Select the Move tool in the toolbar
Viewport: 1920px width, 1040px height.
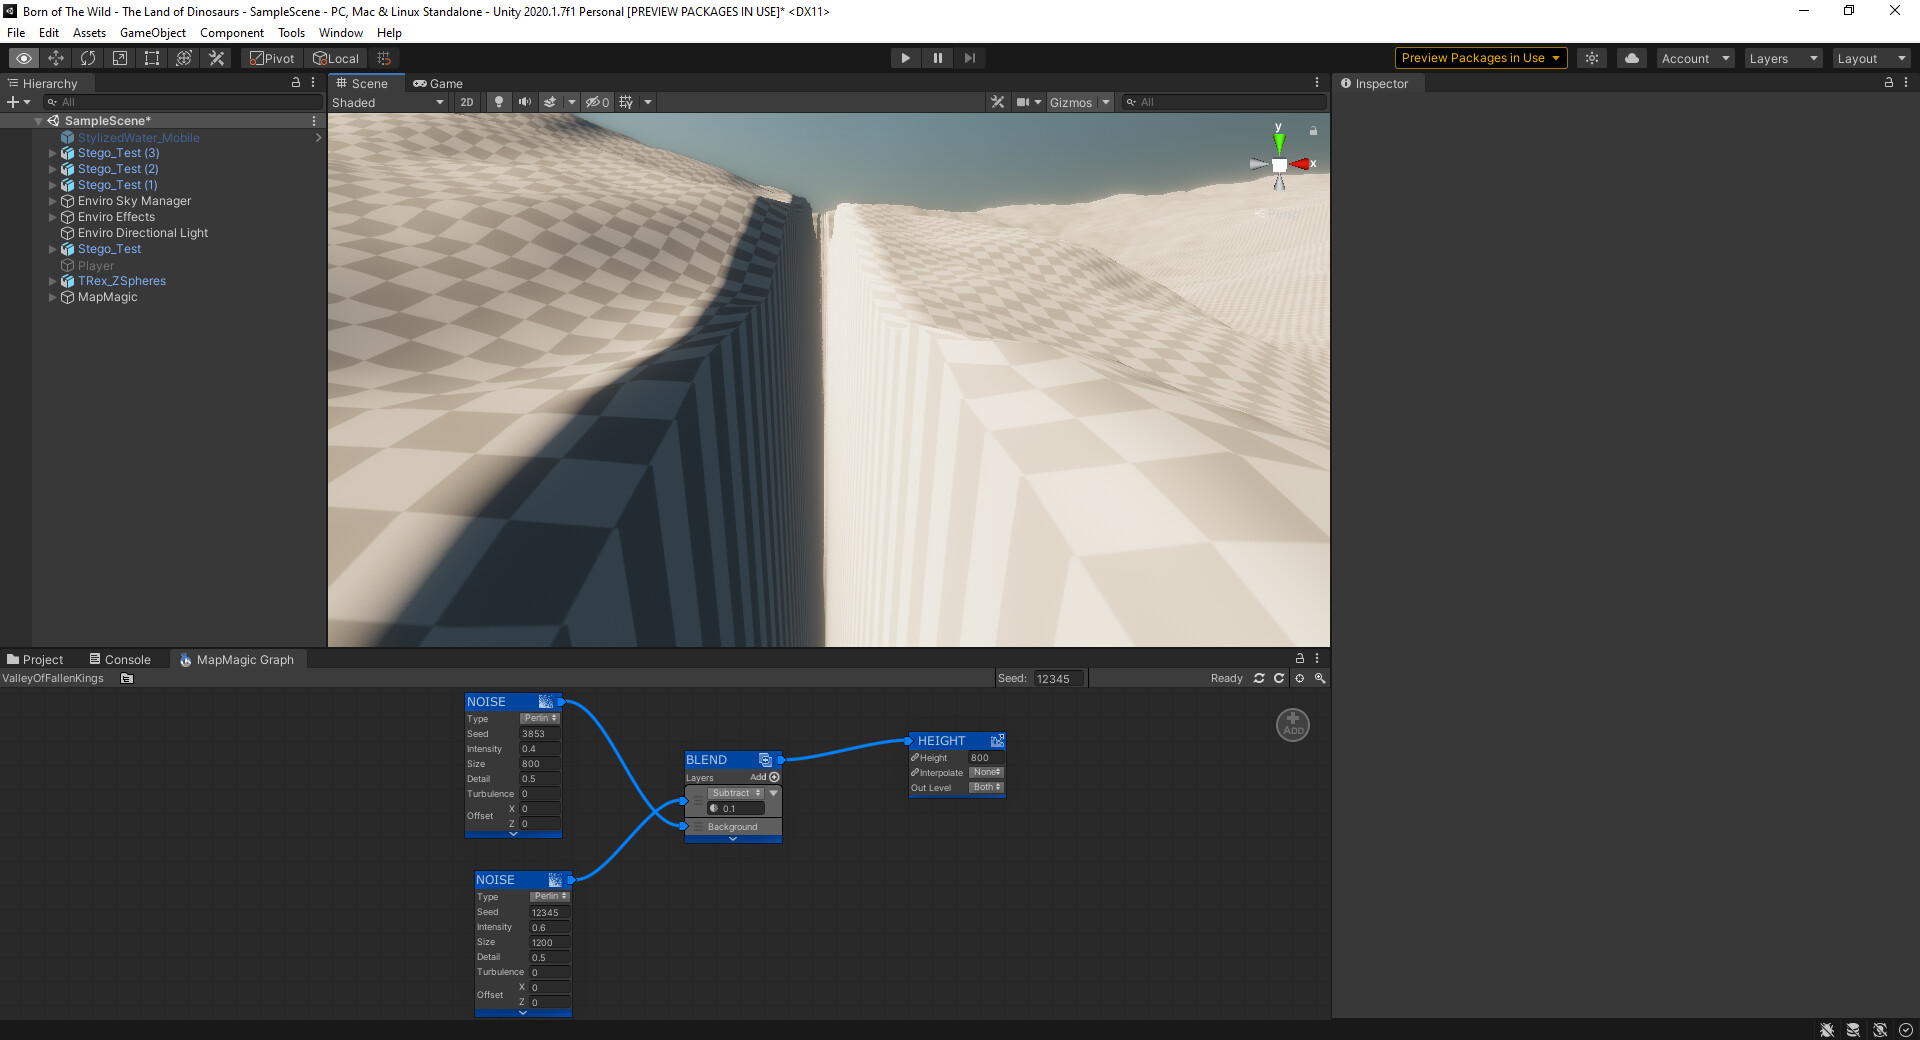(x=55, y=57)
